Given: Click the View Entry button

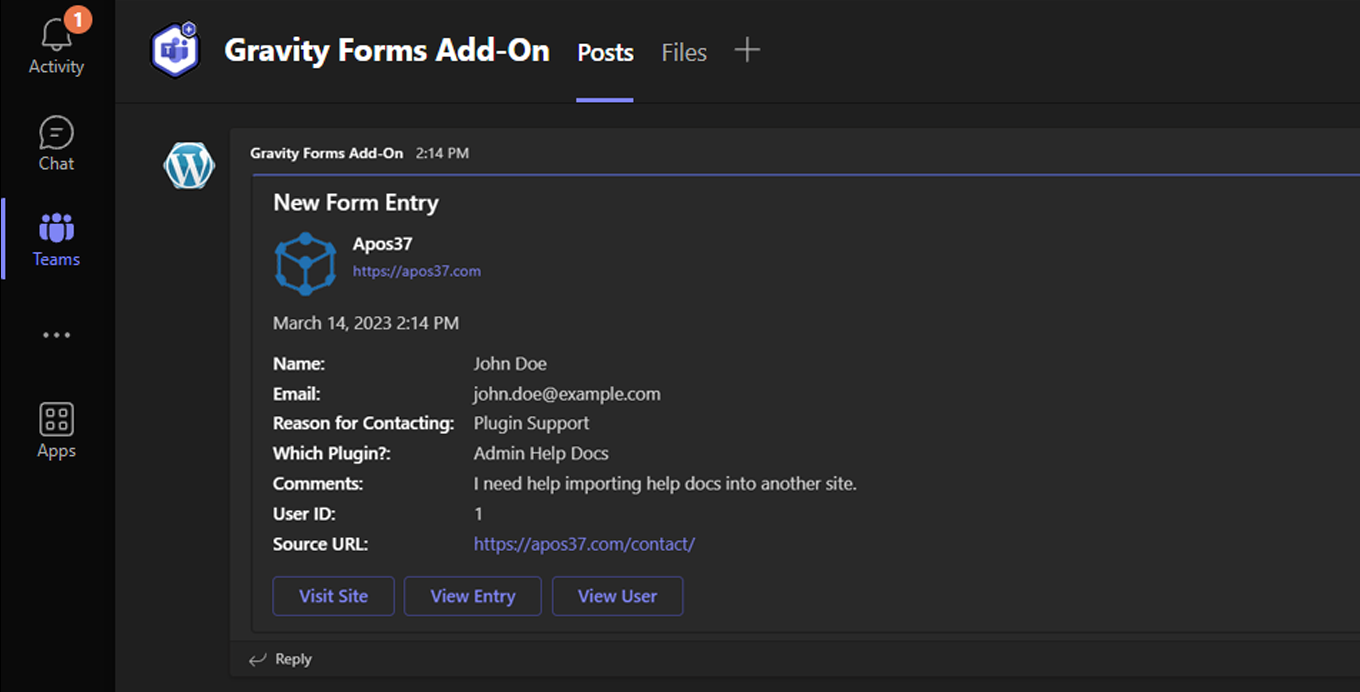Looking at the screenshot, I should pos(472,596).
